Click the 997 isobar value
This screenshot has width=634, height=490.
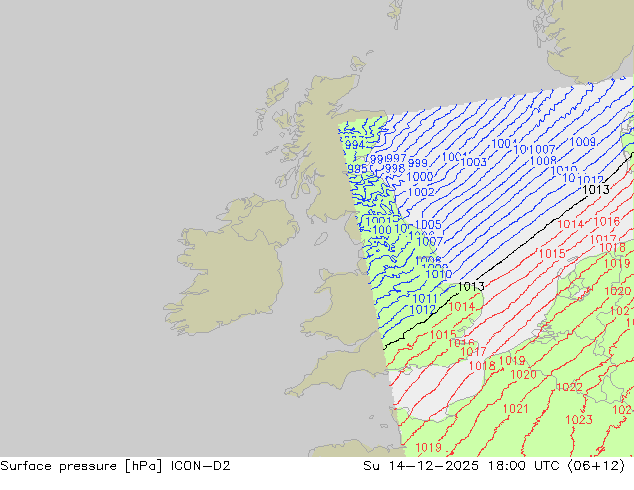pyautogui.click(x=396, y=159)
